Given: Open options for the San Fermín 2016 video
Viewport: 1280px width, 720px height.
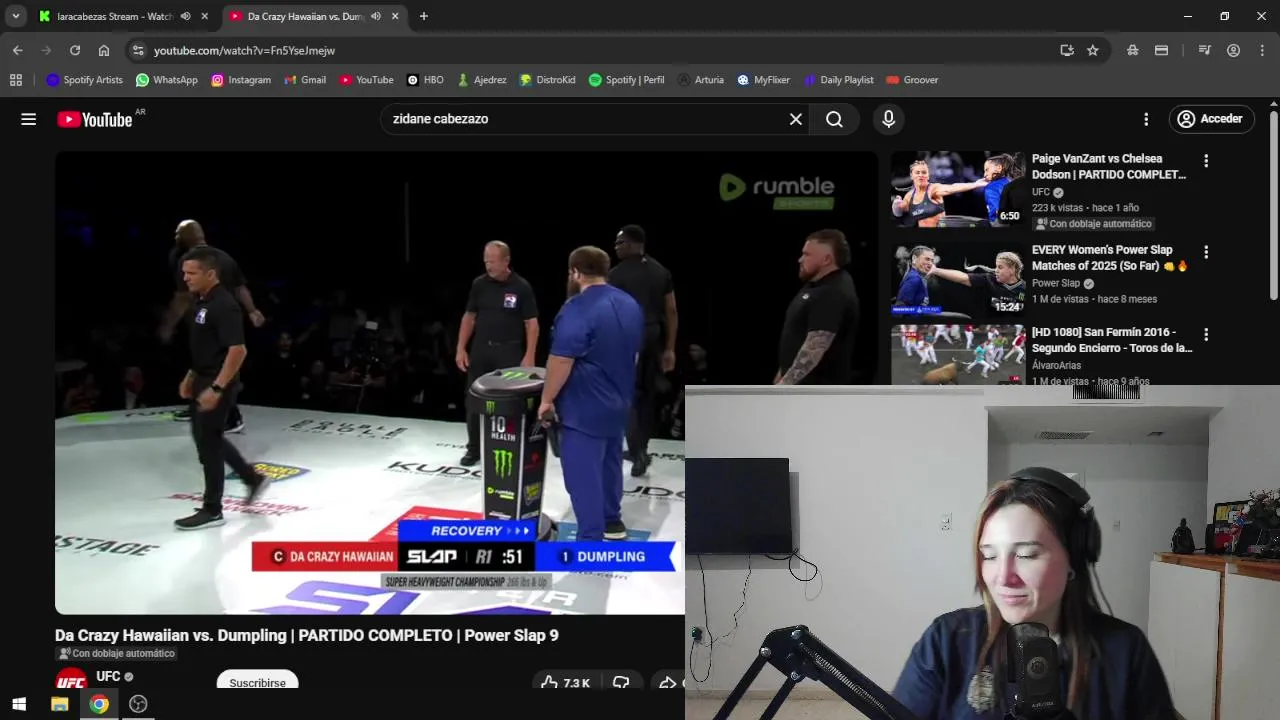Looking at the screenshot, I should [x=1206, y=334].
